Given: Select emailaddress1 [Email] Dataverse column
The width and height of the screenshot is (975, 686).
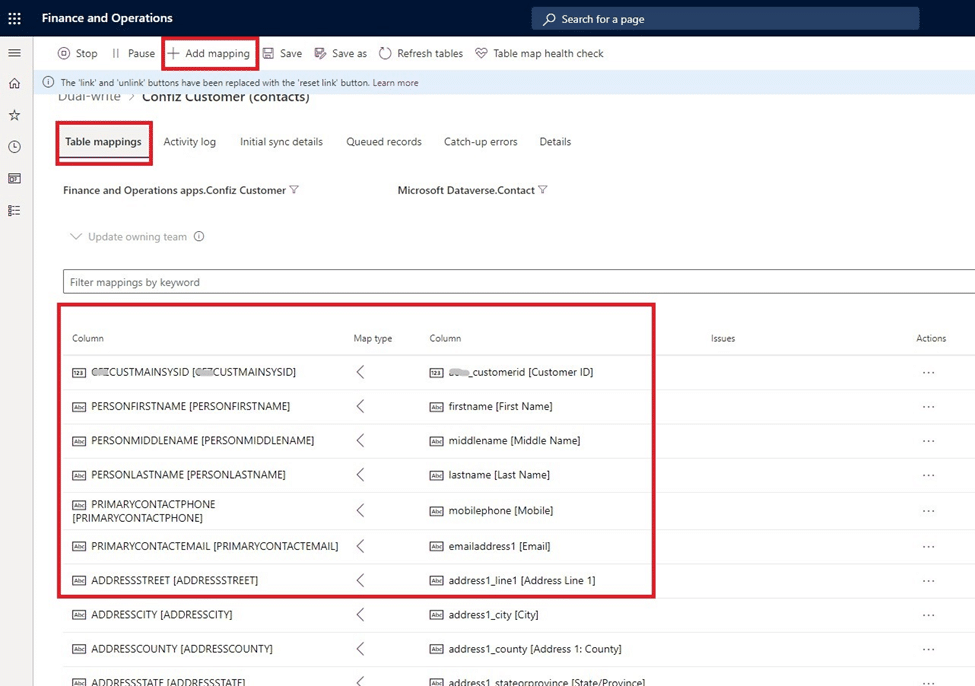Looking at the screenshot, I should point(499,546).
